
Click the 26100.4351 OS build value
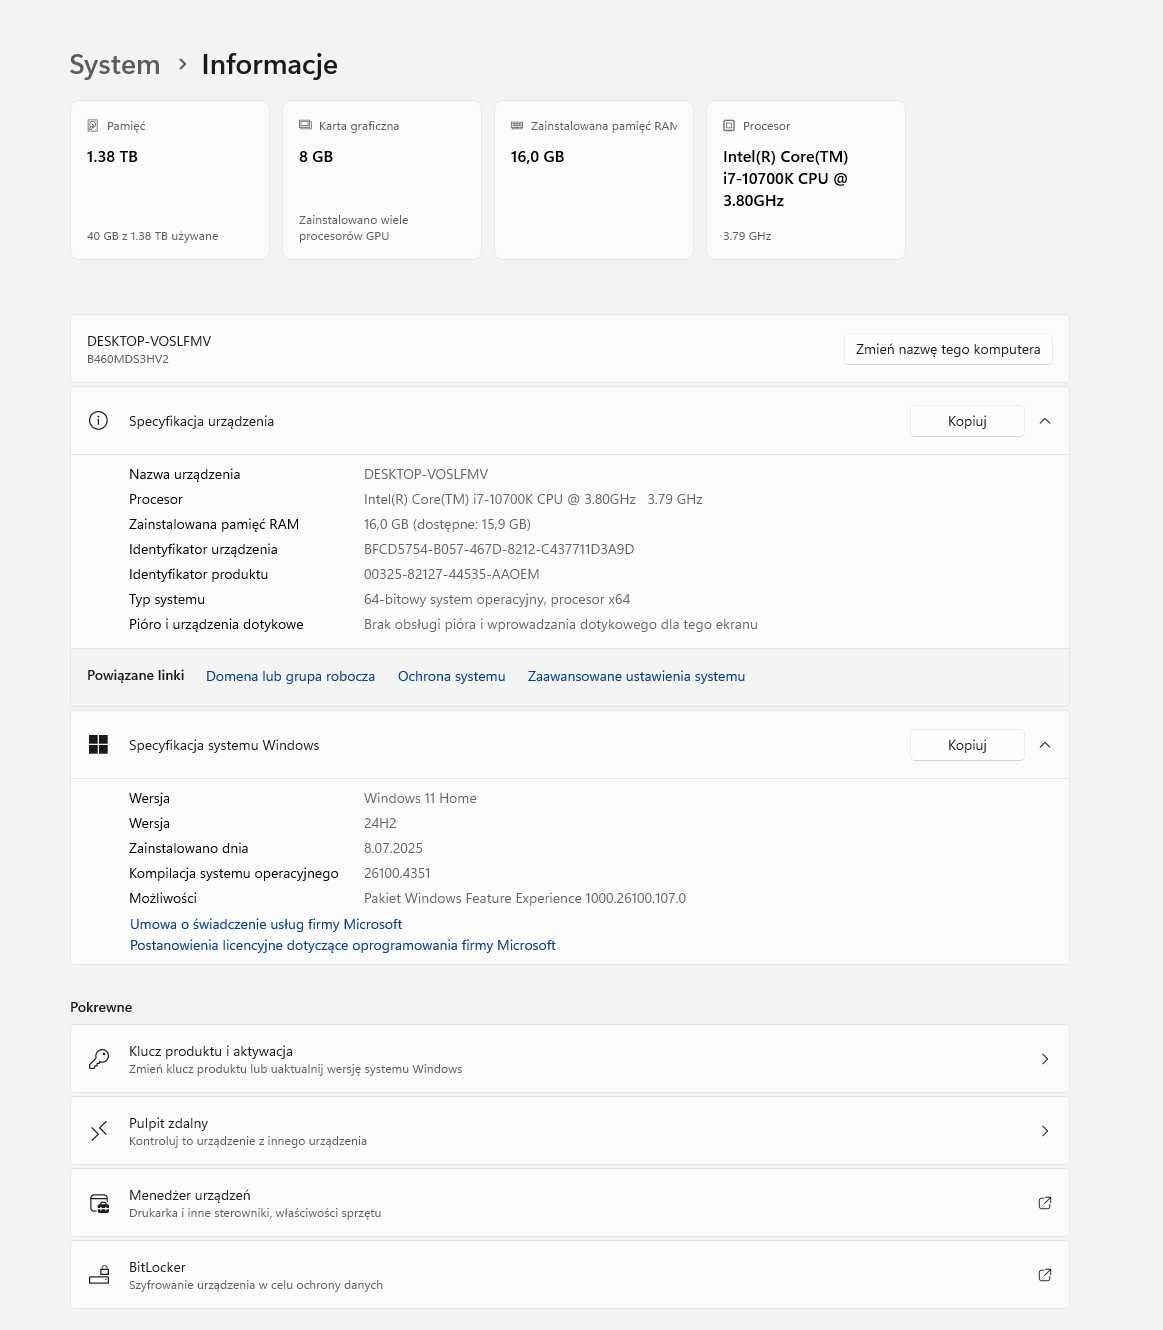(397, 873)
